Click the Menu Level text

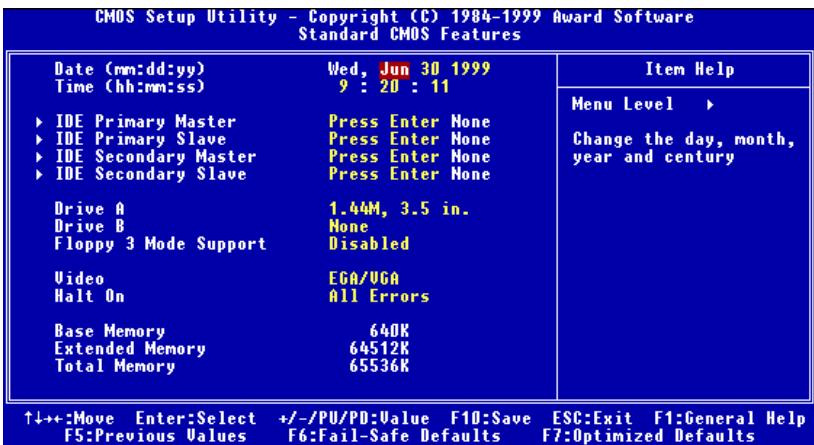(623, 104)
